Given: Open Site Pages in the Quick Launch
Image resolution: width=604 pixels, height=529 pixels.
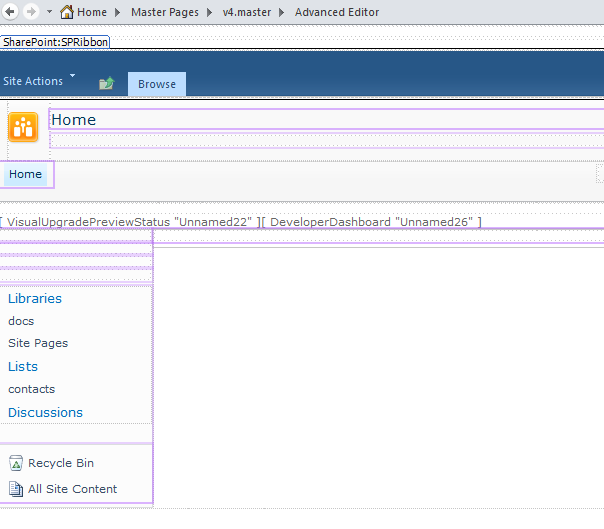Looking at the screenshot, I should pyautogui.click(x=38, y=343).
